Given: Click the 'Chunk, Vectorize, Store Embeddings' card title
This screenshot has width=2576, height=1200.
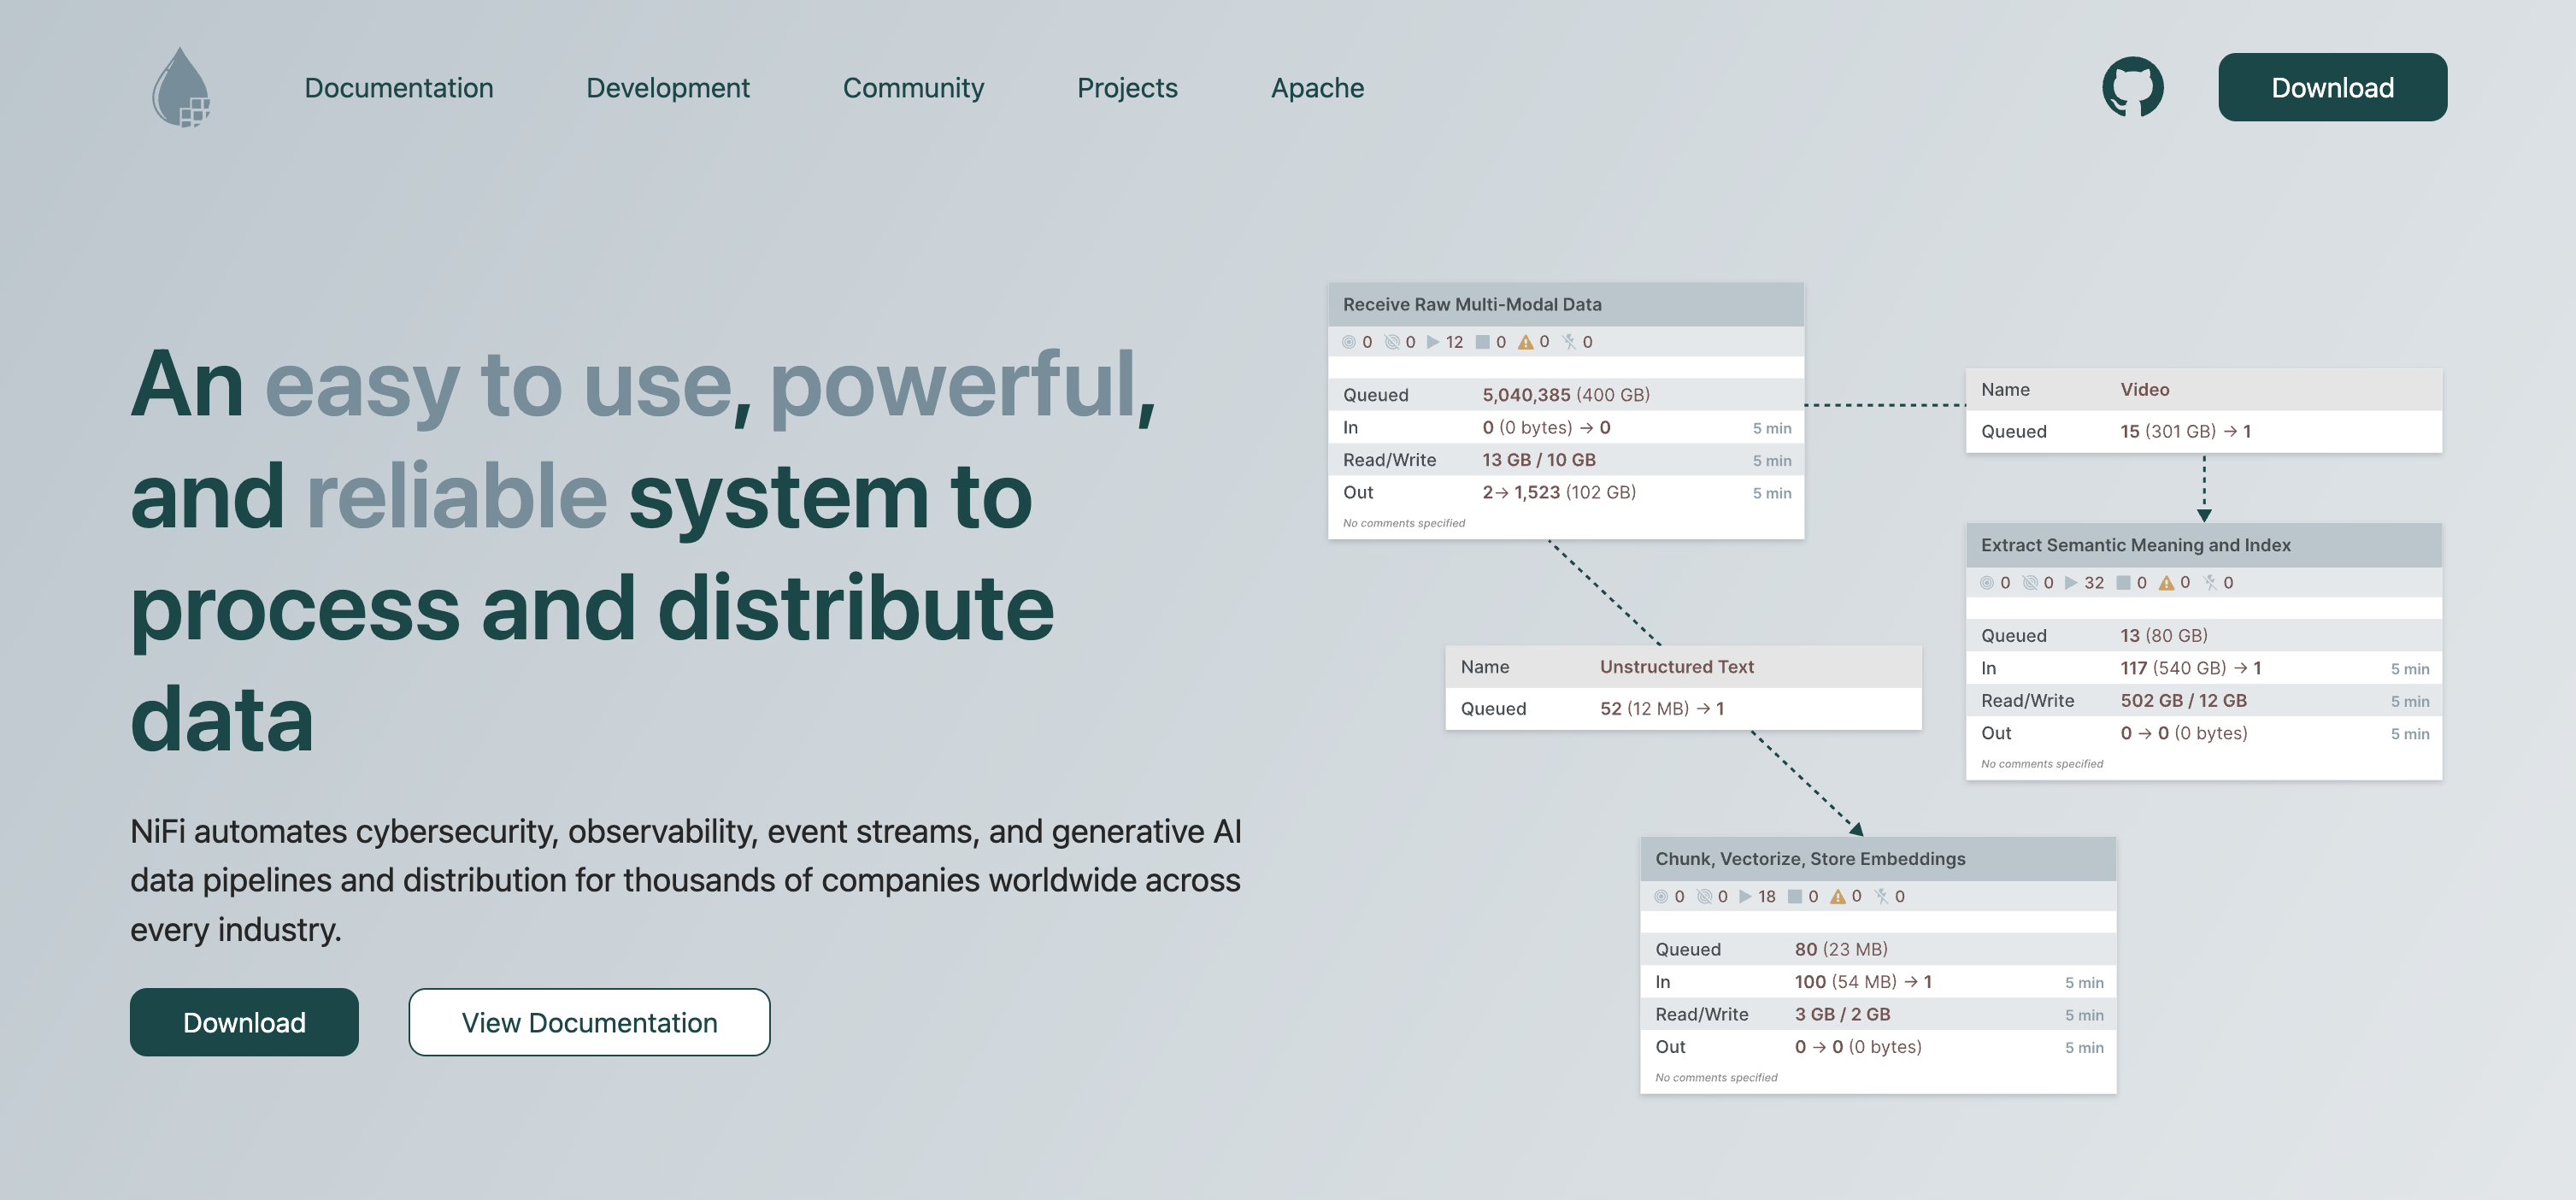Looking at the screenshot, I should [1810, 859].
